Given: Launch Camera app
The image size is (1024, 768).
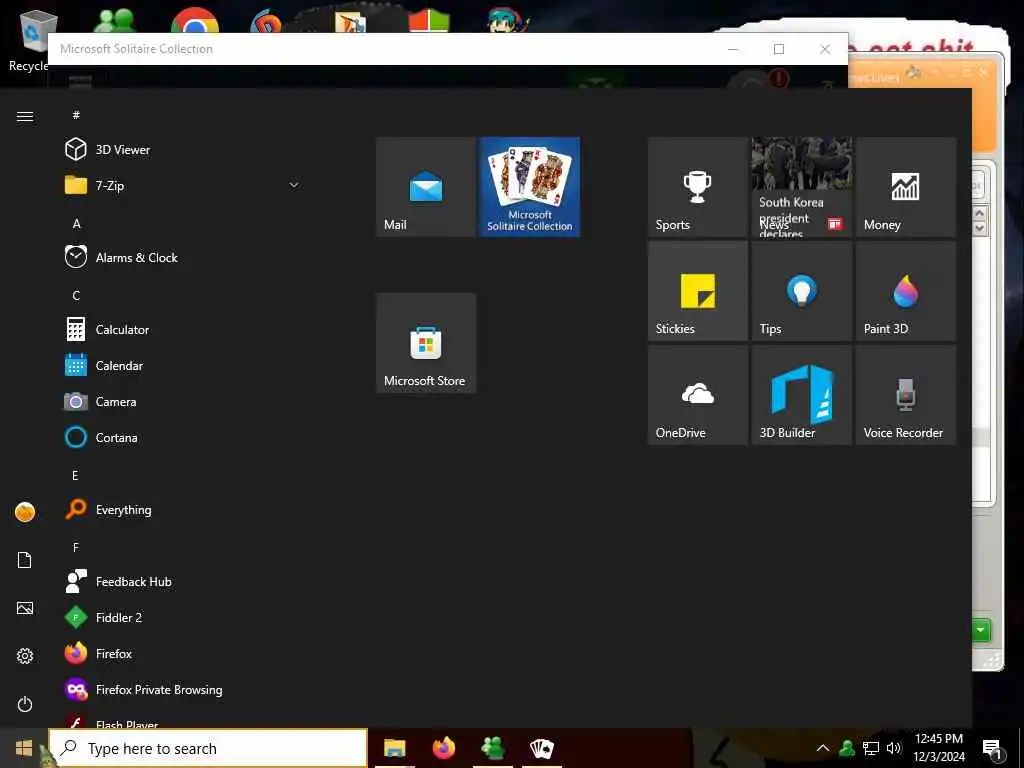Looking at the screenshot, I should pos(183,402).
